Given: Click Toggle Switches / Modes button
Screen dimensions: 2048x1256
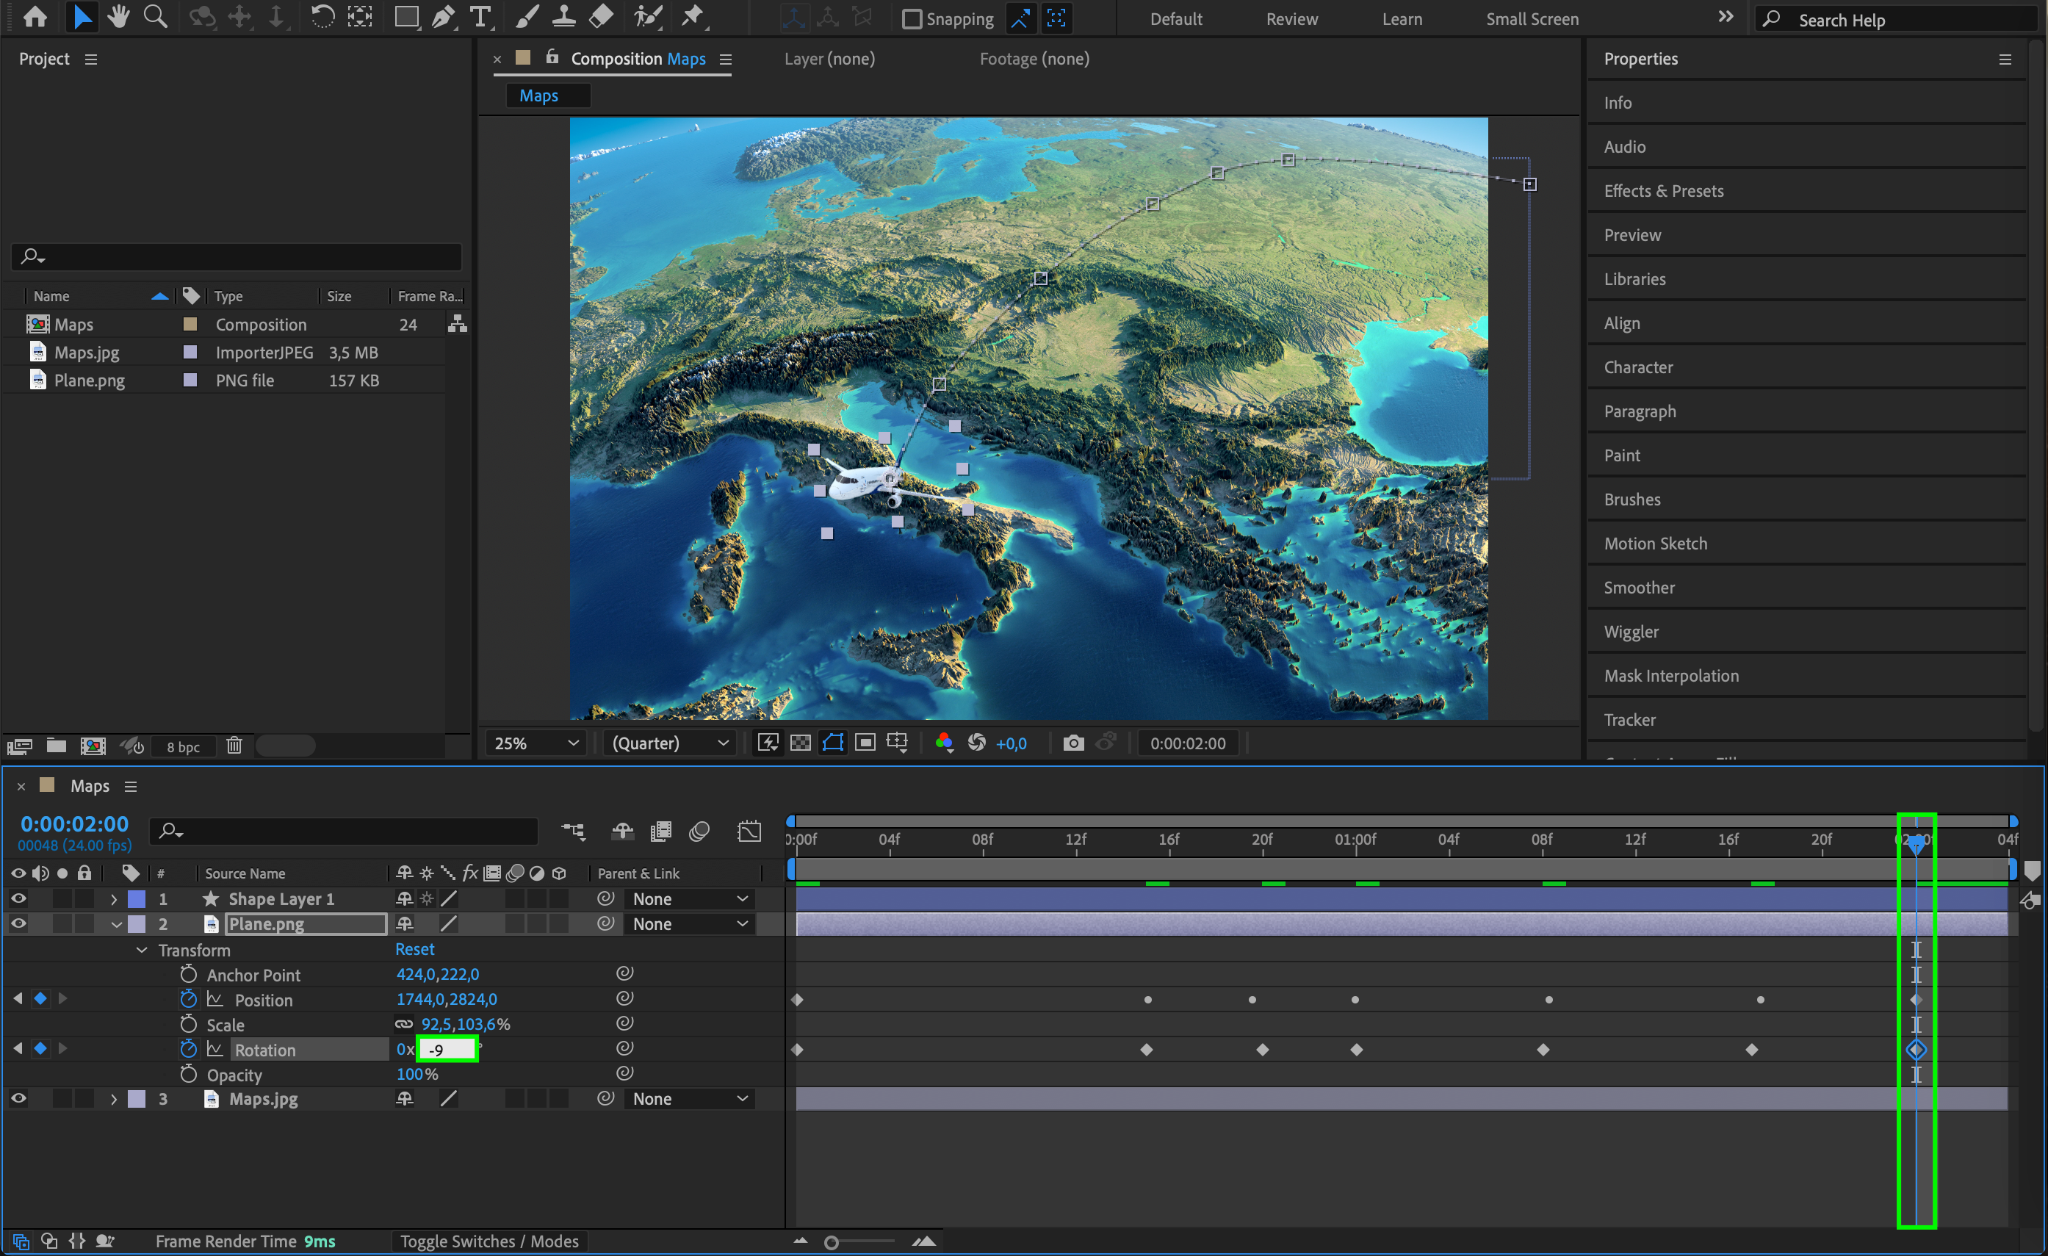Looking at the screenshot, I should 489,1241.
